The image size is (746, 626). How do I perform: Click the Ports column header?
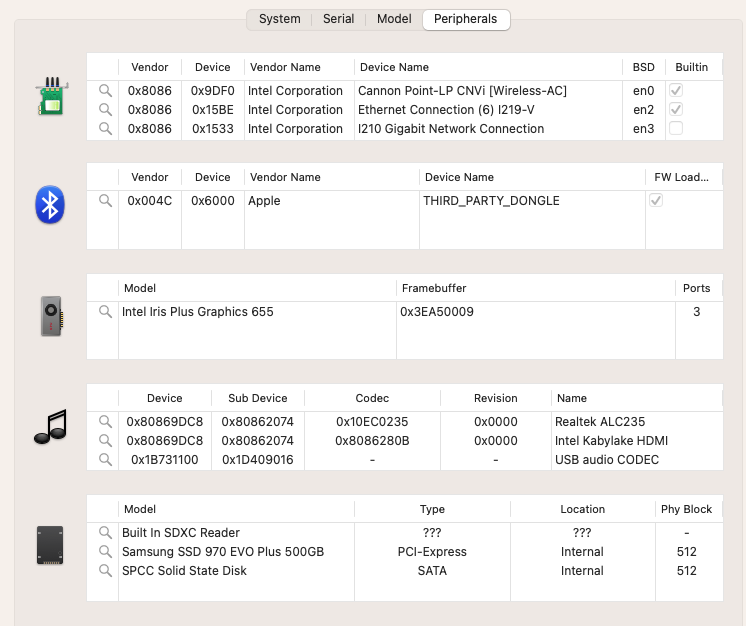pos(697,288)
